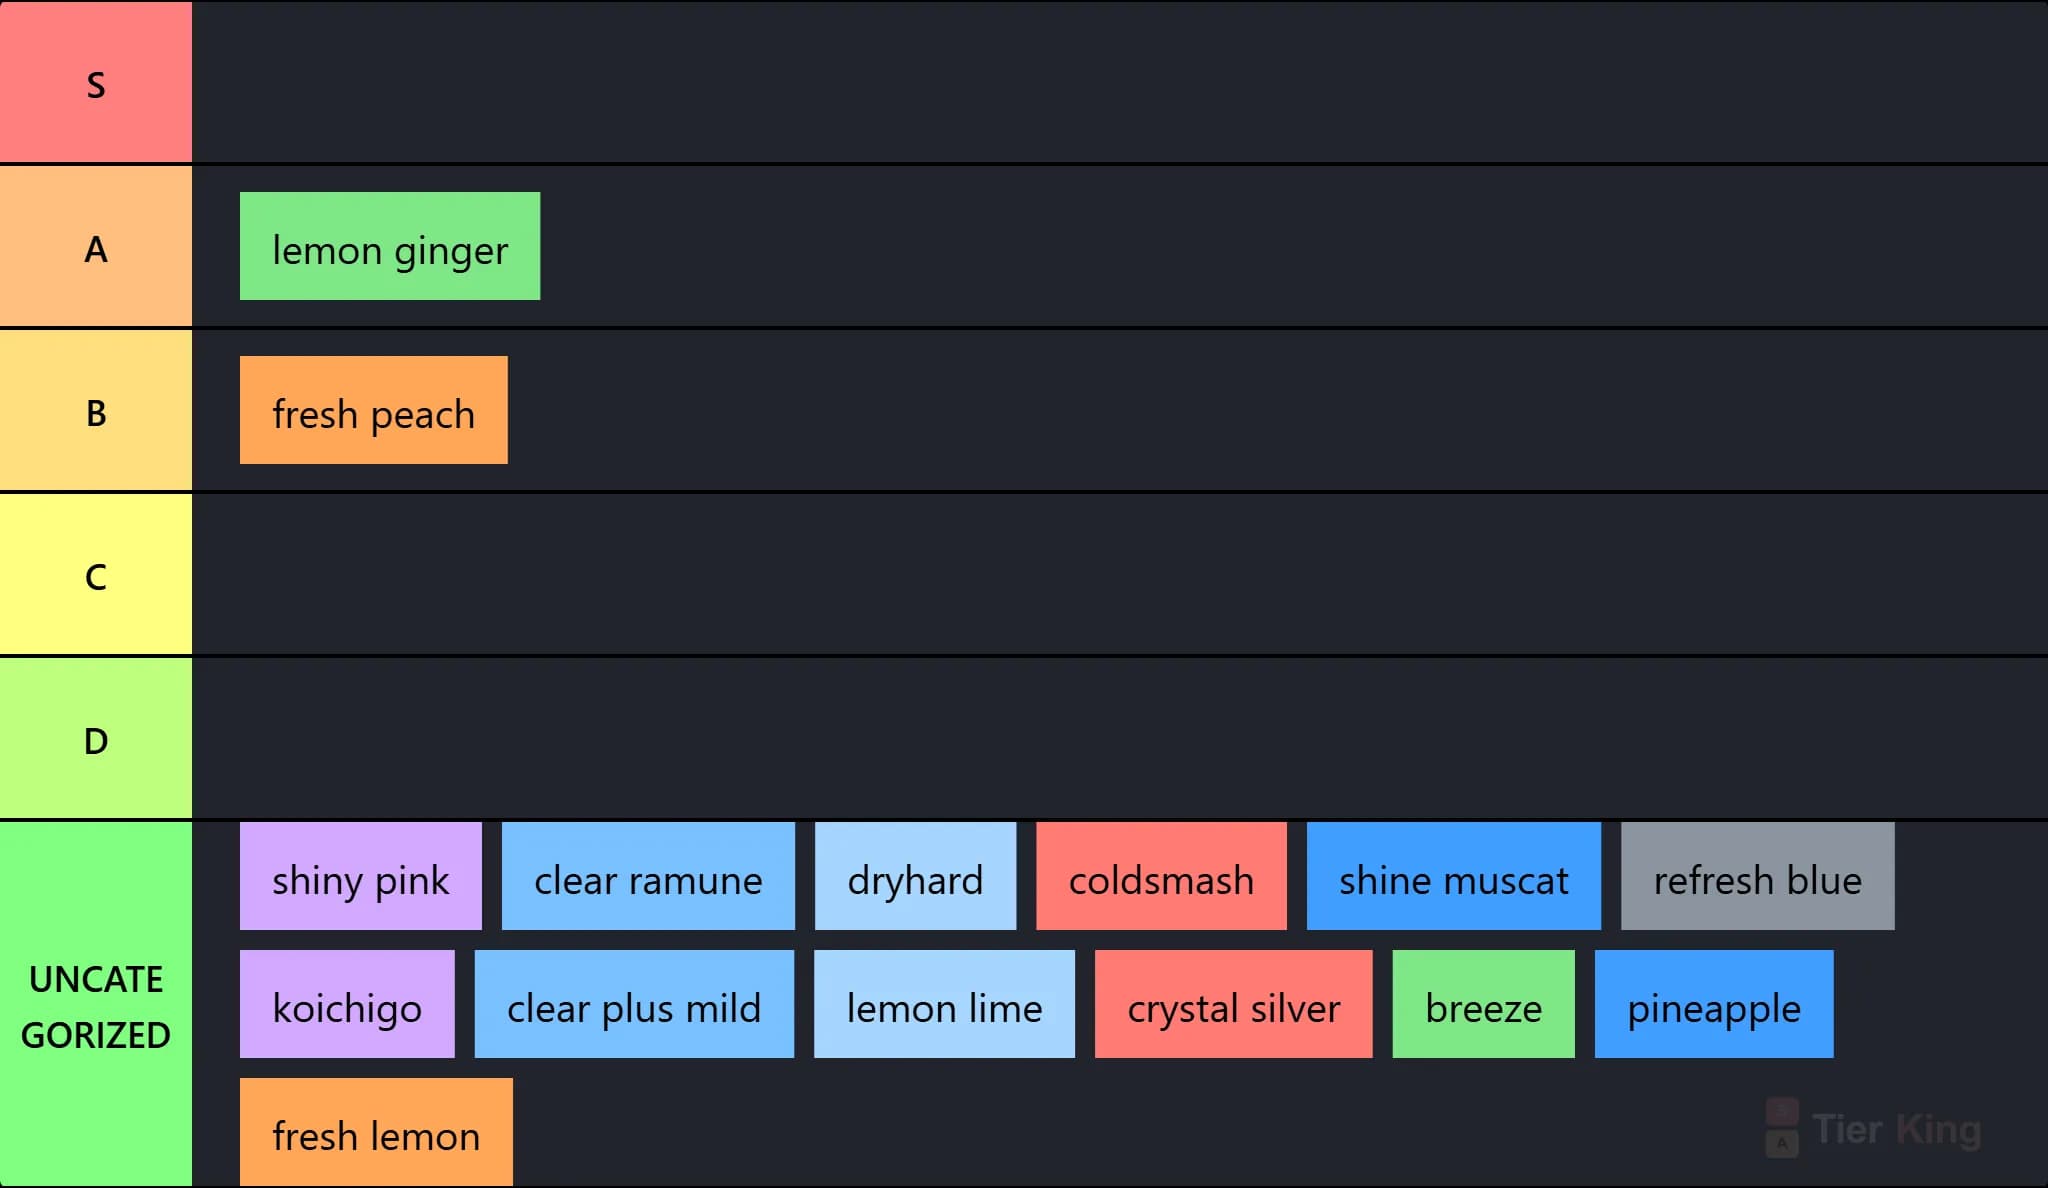Pick the dryhard tile
Viewport: 2048px width, 1188px height.
click(915, 876)
